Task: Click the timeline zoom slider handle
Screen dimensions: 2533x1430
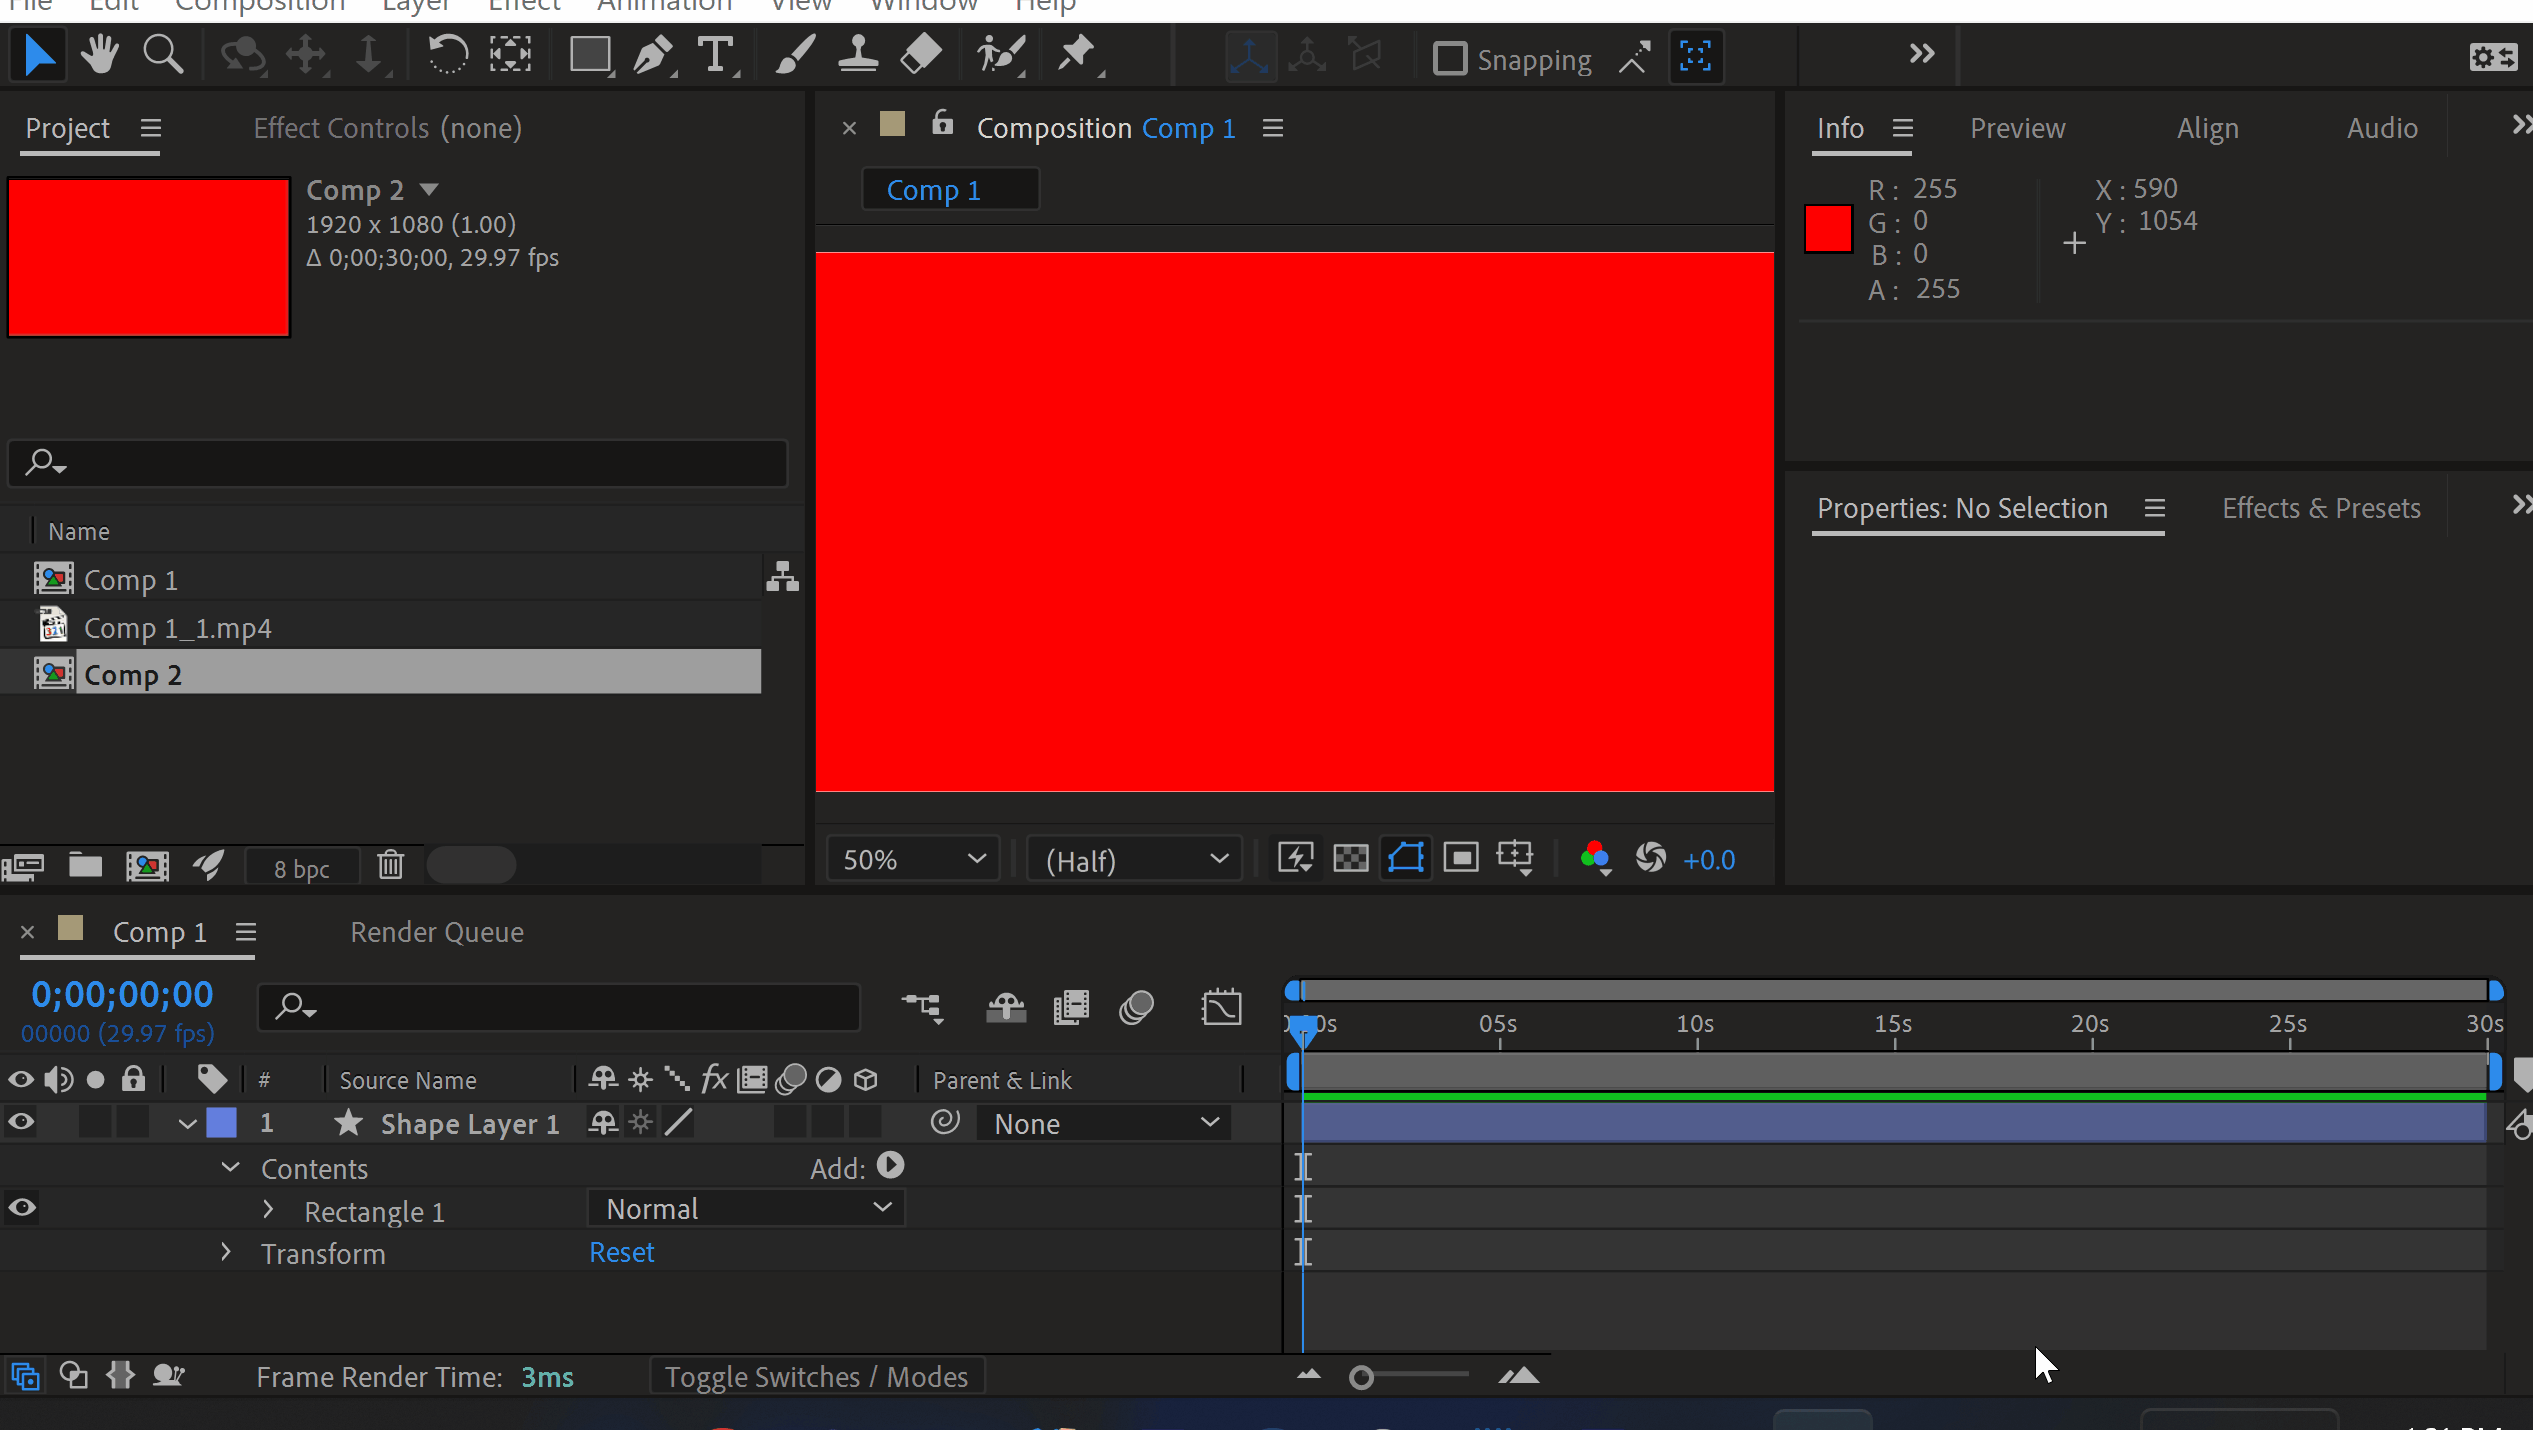Action: [x=1360, y=1378]
